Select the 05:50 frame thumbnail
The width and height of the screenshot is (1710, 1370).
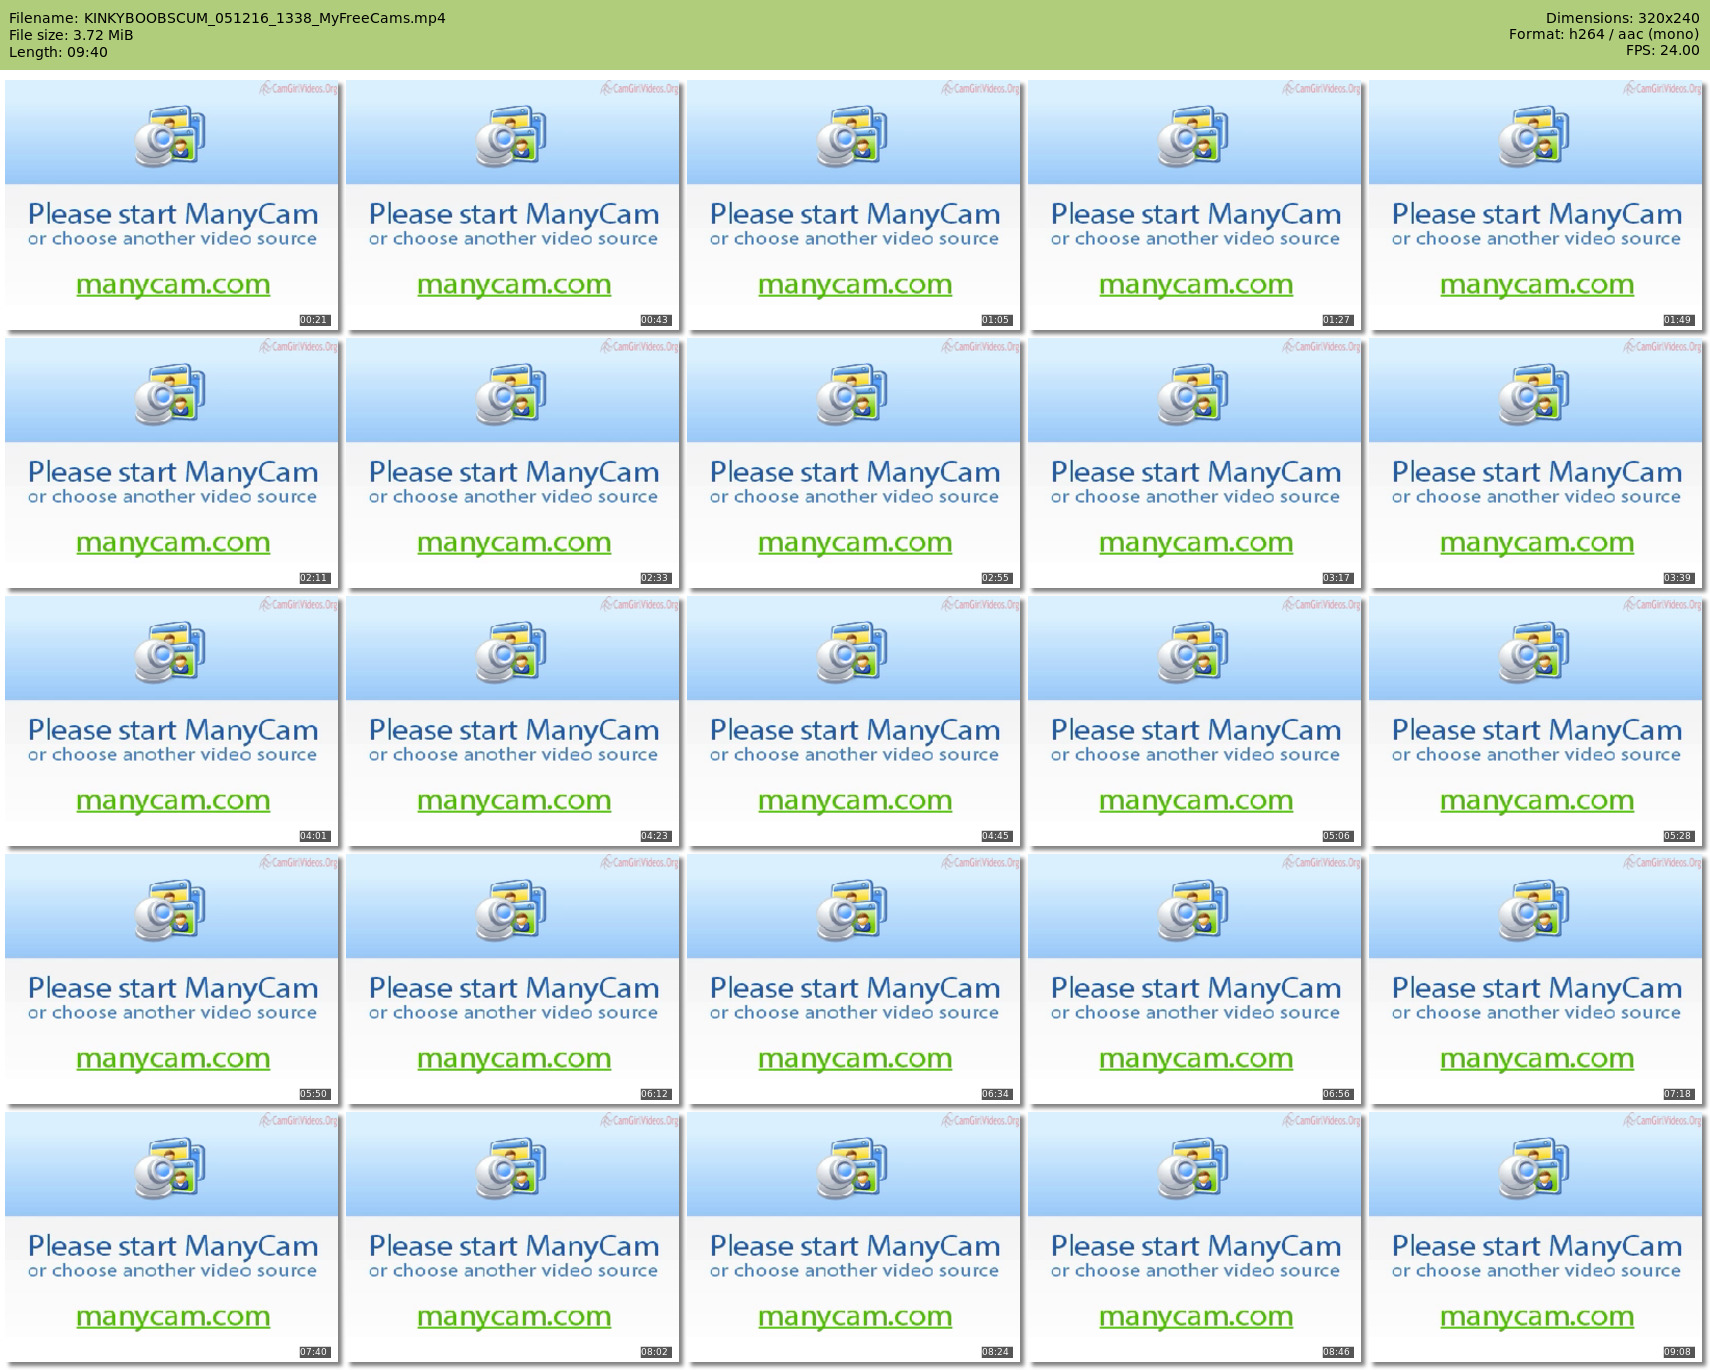point(172,979)
